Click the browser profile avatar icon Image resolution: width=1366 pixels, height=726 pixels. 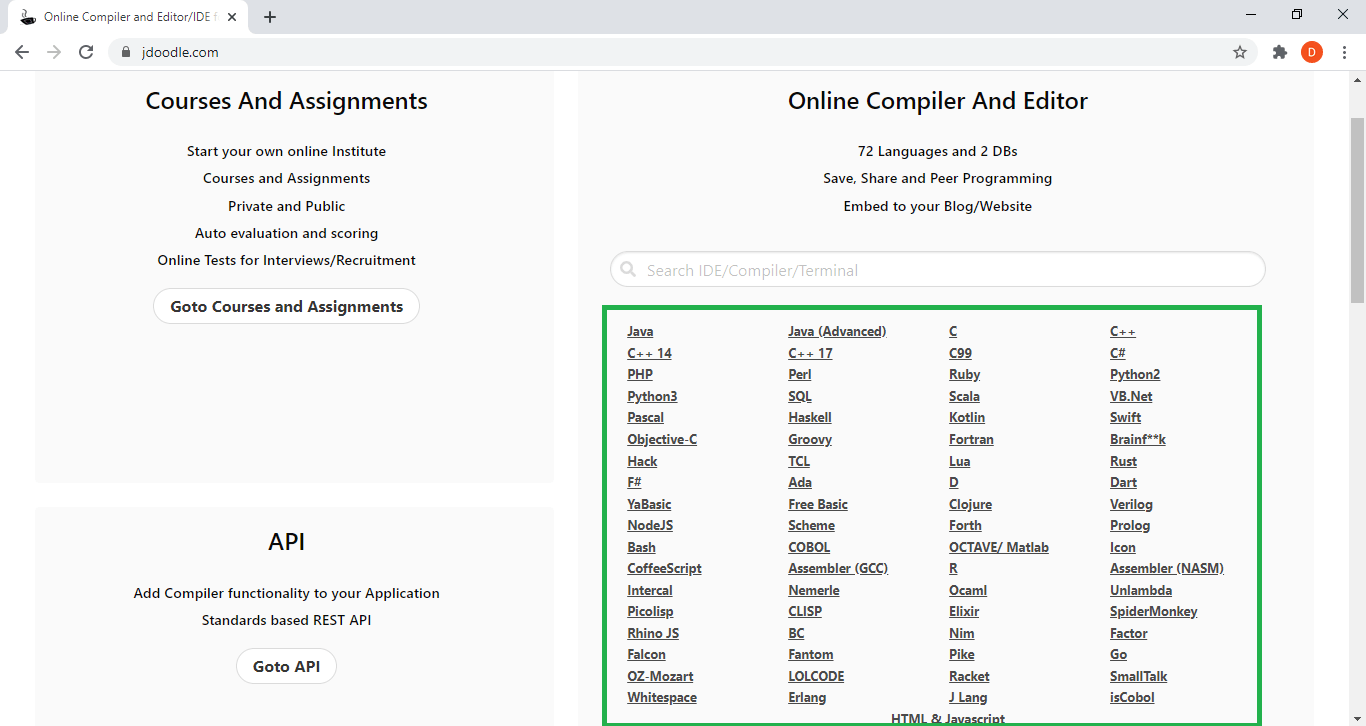coord(1312,52)
